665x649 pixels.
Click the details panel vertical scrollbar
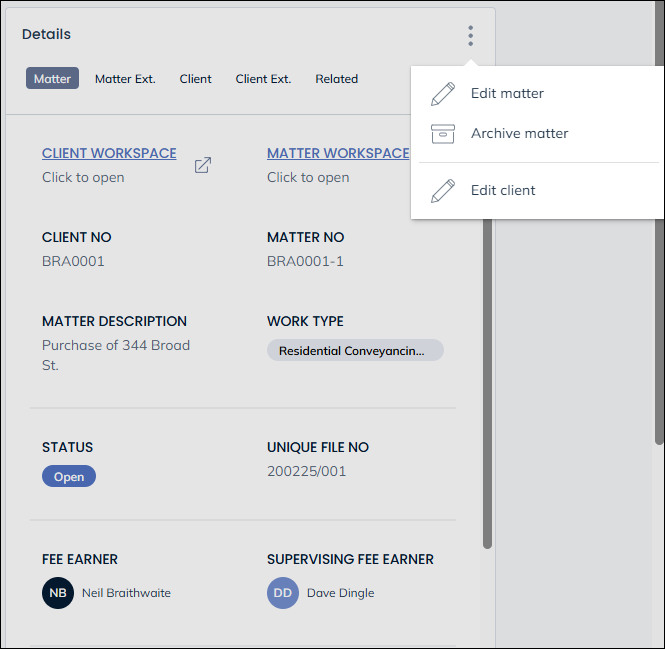(x=487, y=380)
